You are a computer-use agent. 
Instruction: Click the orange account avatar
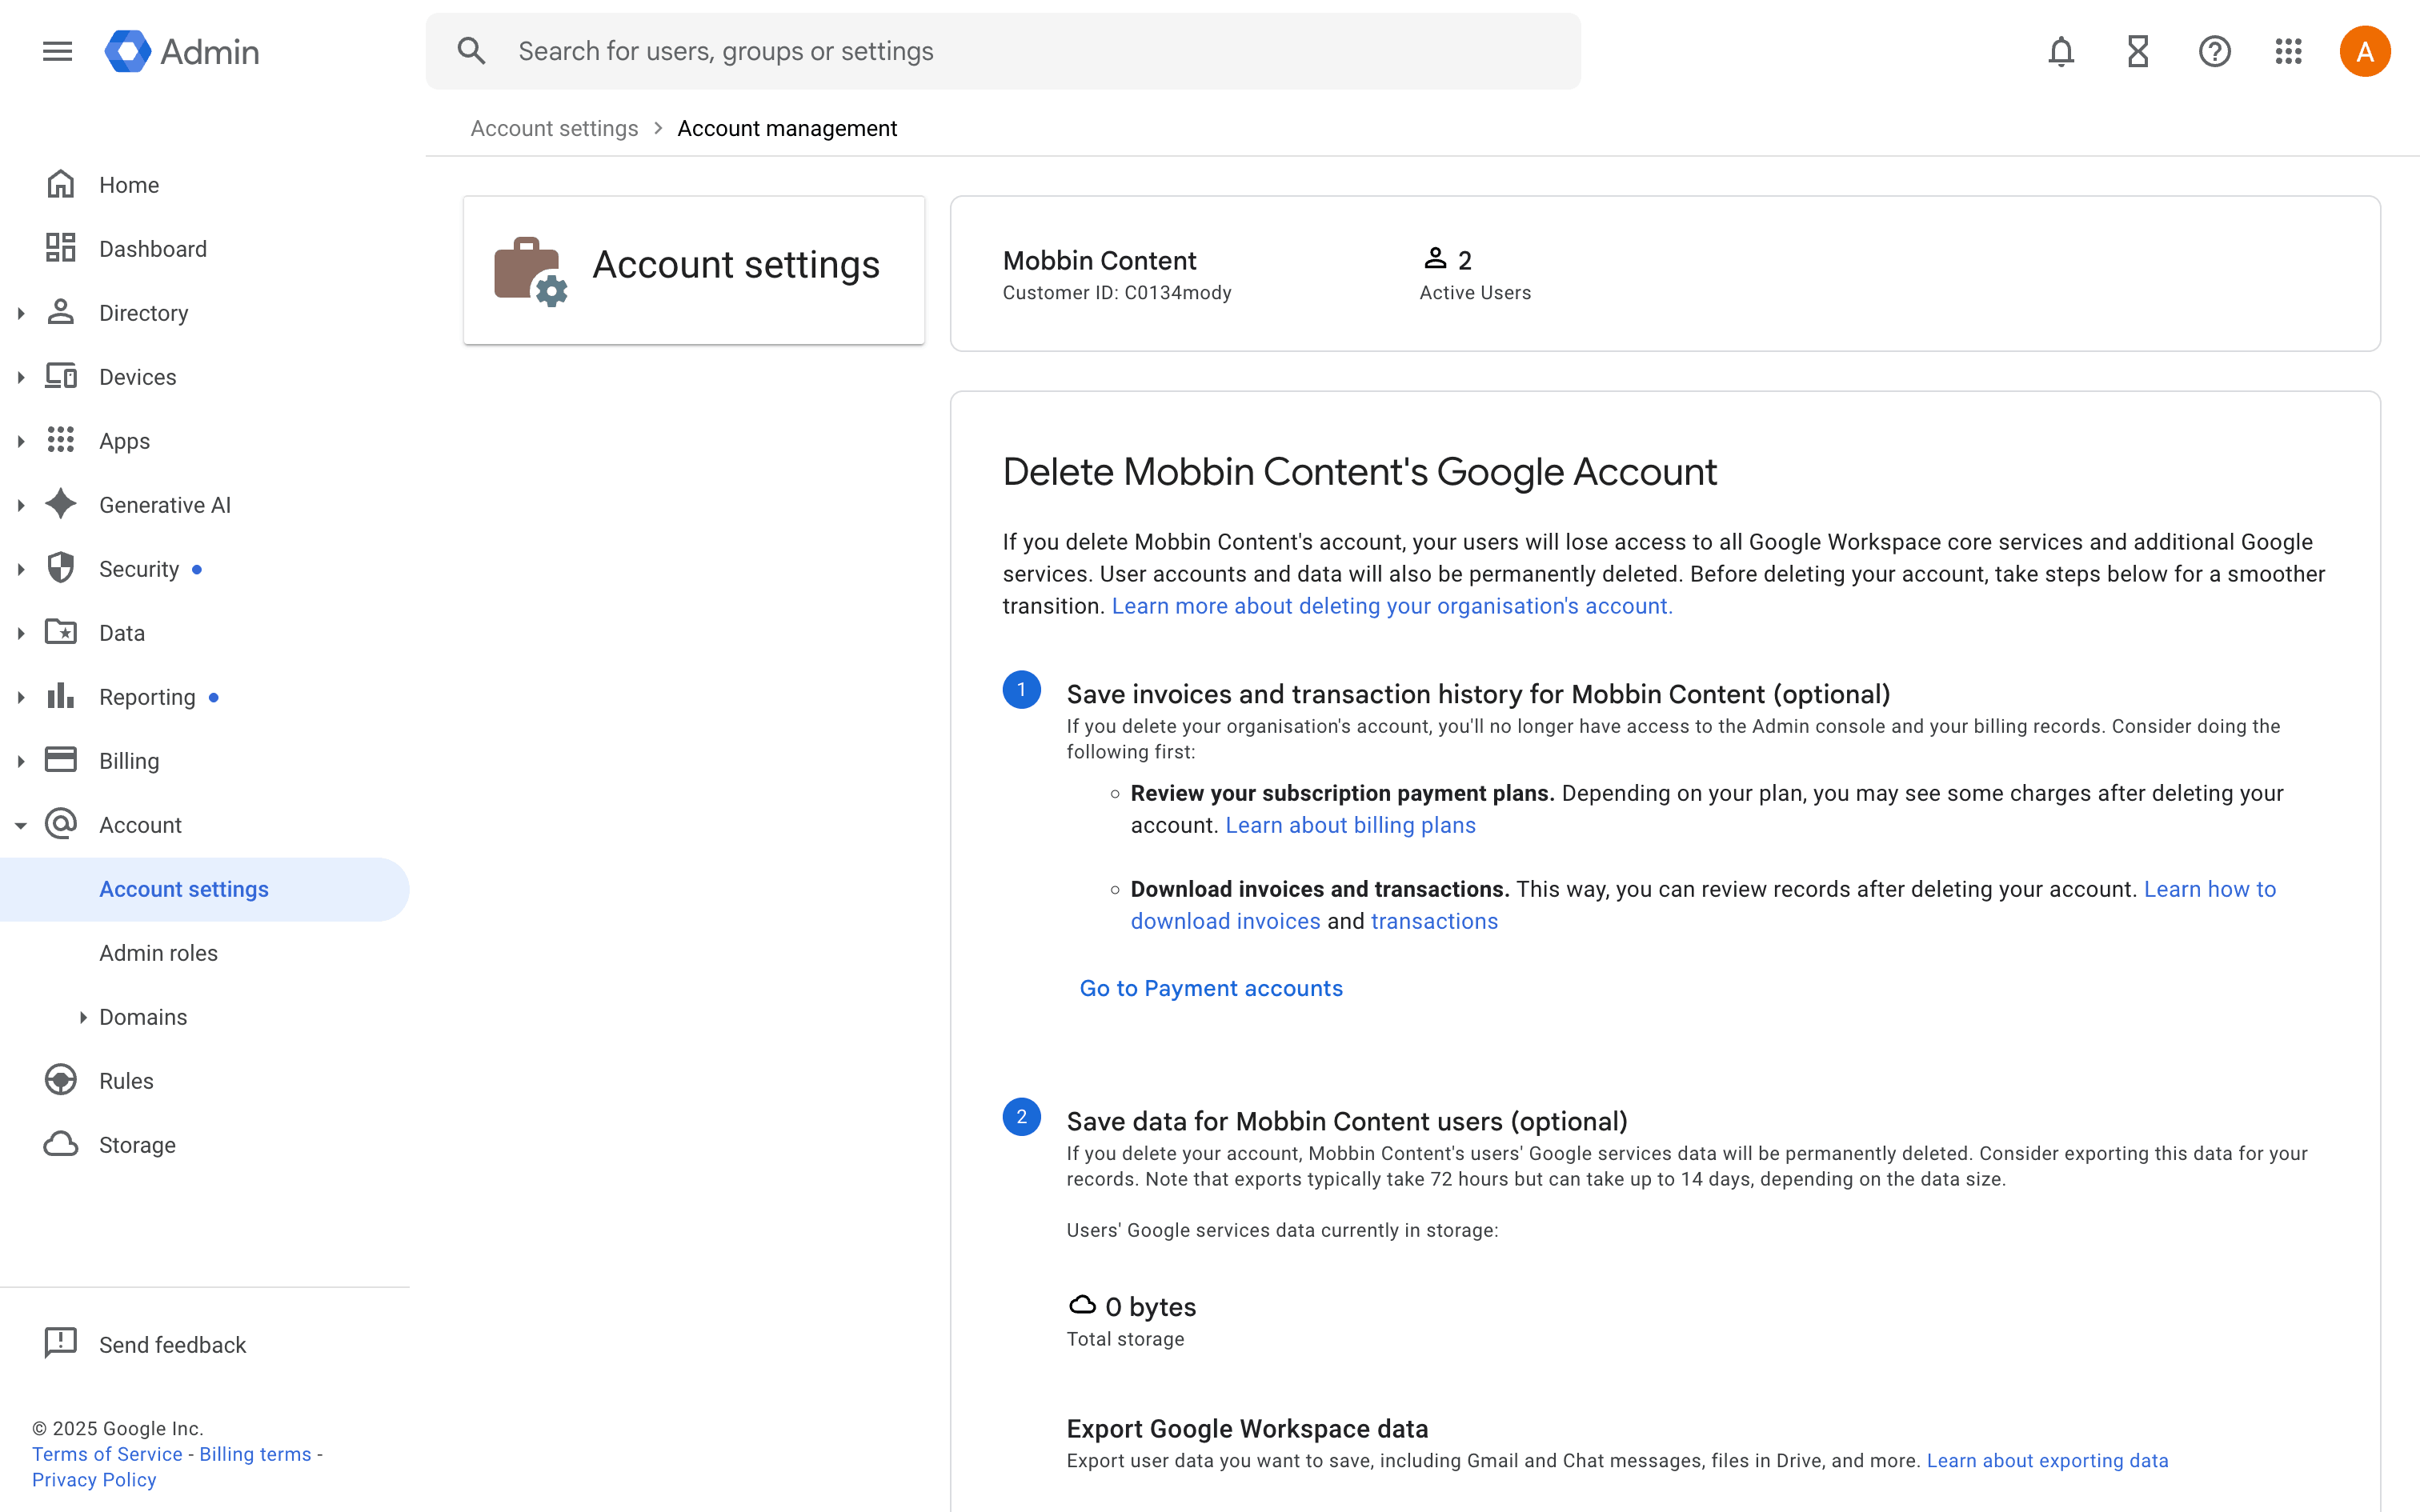pos(2364,51)
